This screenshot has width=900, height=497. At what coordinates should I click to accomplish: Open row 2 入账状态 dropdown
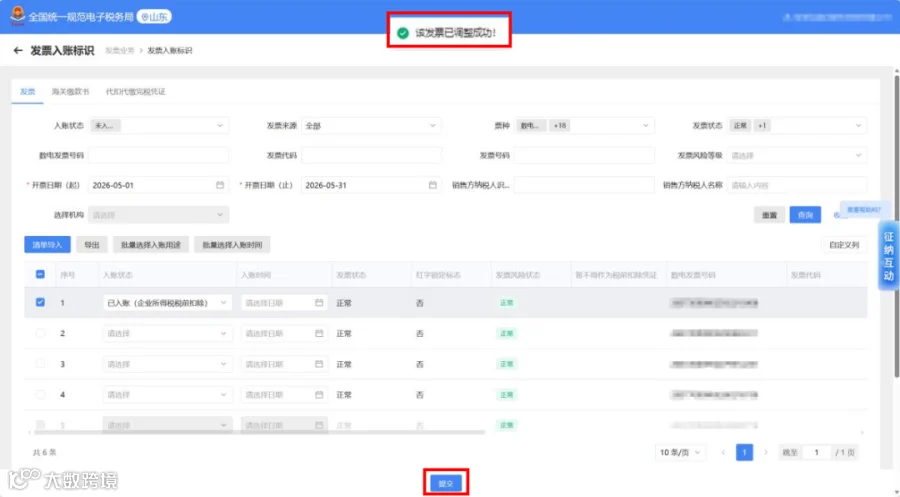point(168,333)
